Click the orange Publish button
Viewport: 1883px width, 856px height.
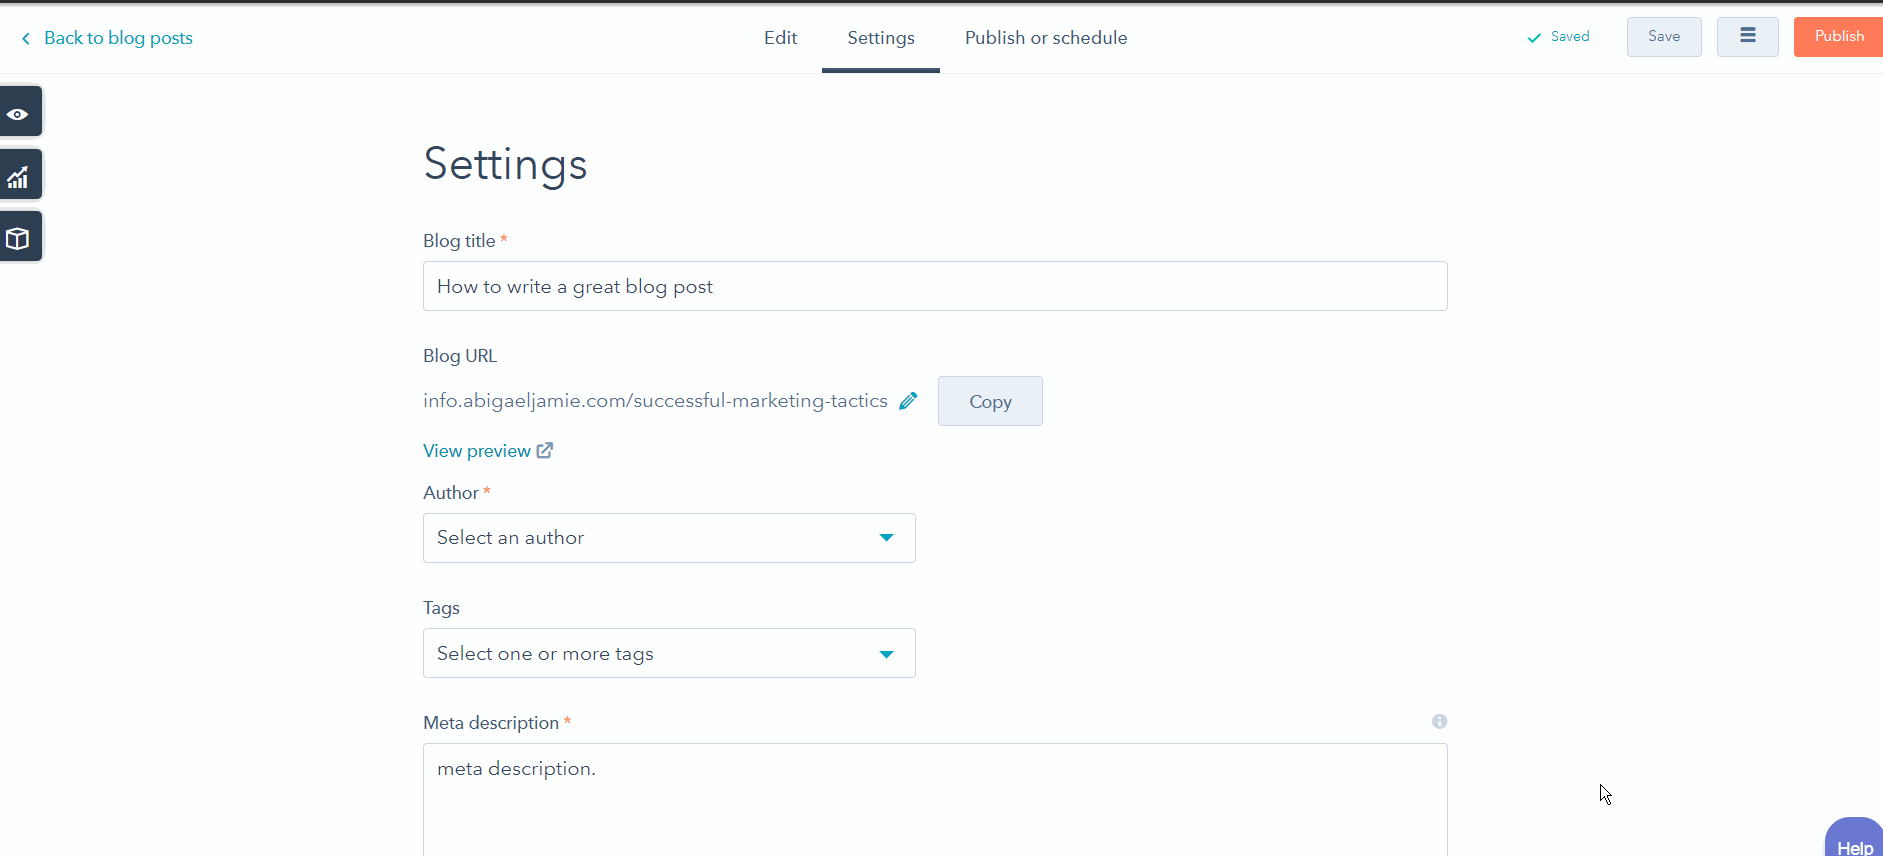pyautogui.click(x=1838, y=37)
